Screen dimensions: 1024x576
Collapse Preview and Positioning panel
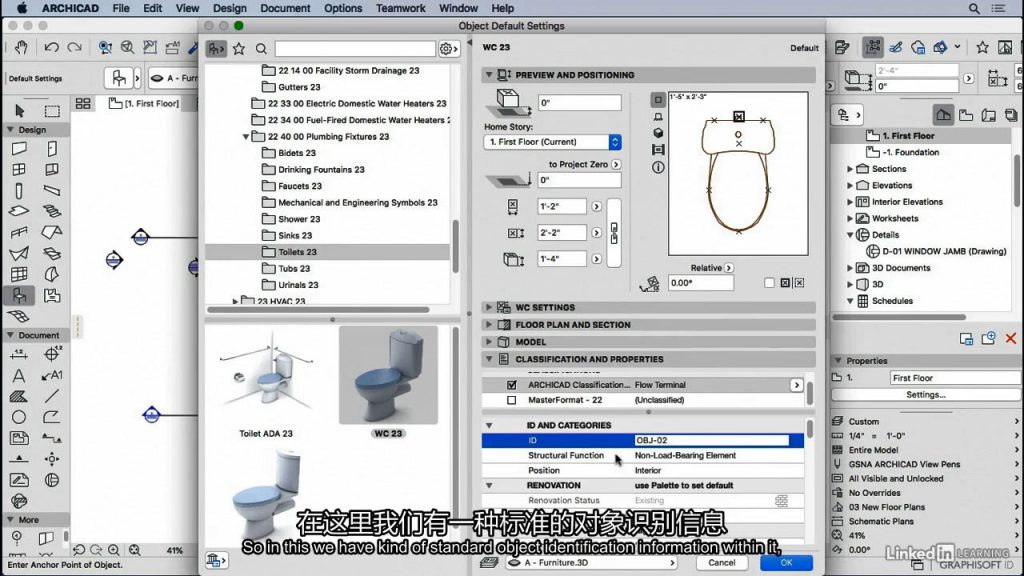[x=488, y=75]
